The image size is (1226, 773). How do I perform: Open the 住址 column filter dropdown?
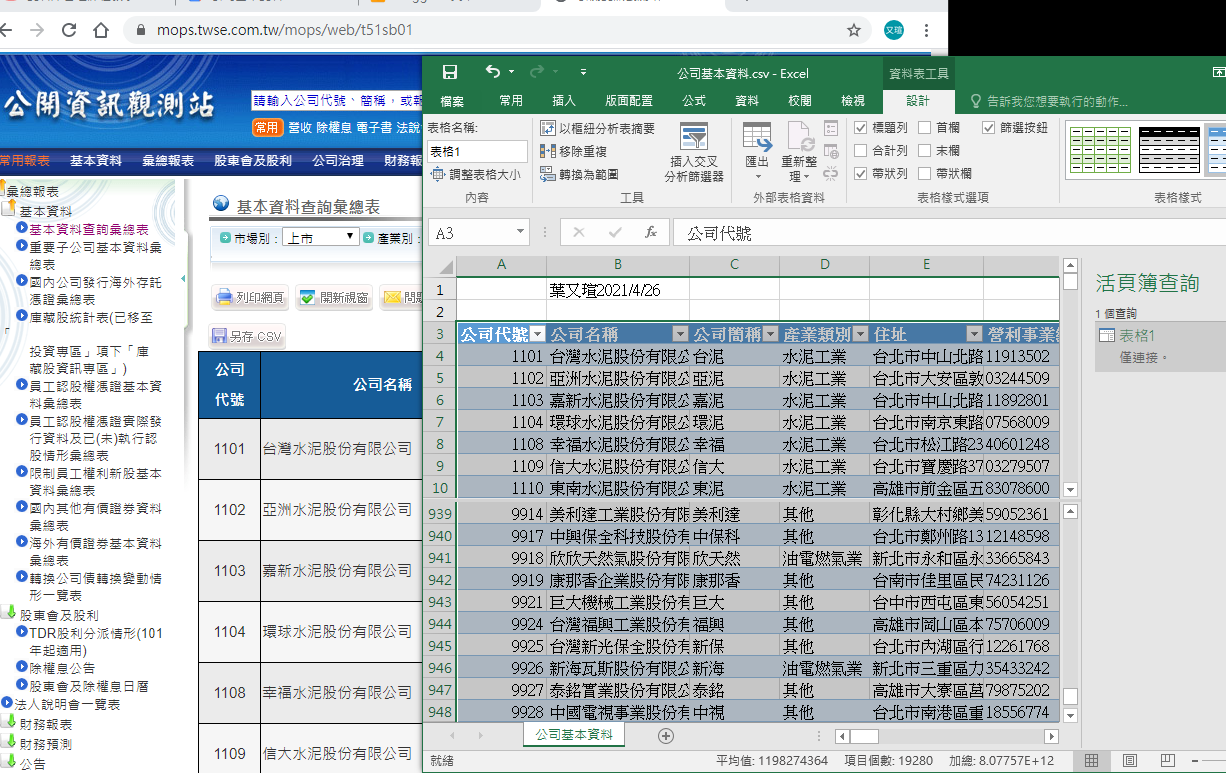[x=974, y=334]
